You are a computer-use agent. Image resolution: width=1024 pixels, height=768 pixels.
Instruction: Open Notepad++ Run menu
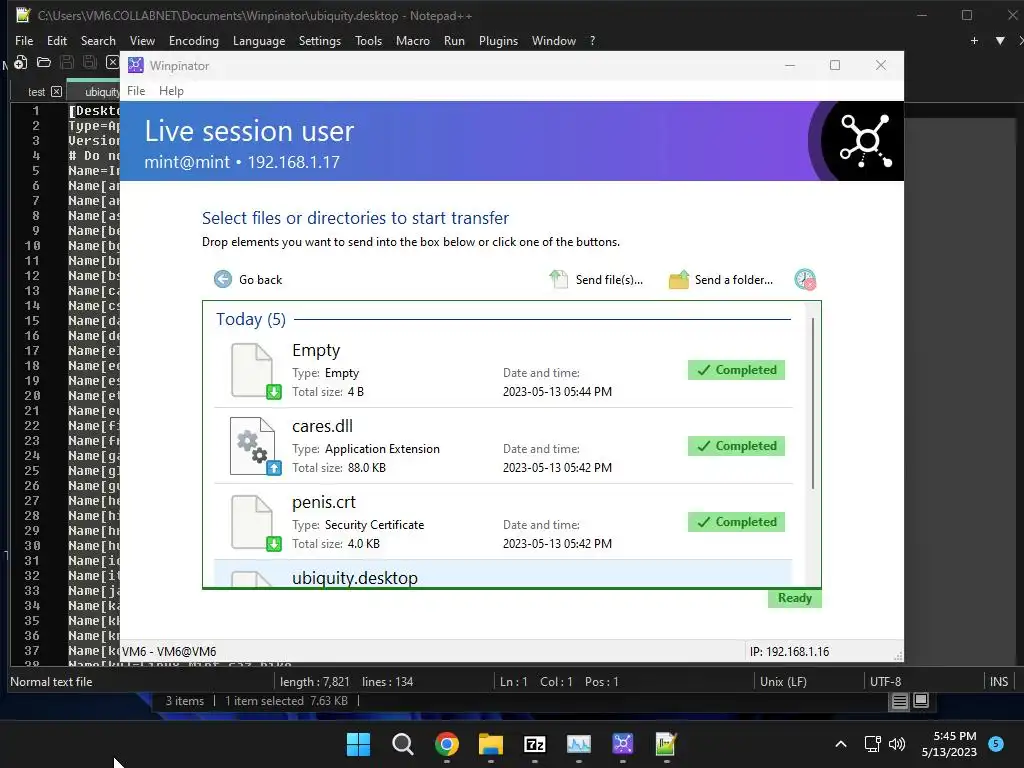click(x=454, y=40)
